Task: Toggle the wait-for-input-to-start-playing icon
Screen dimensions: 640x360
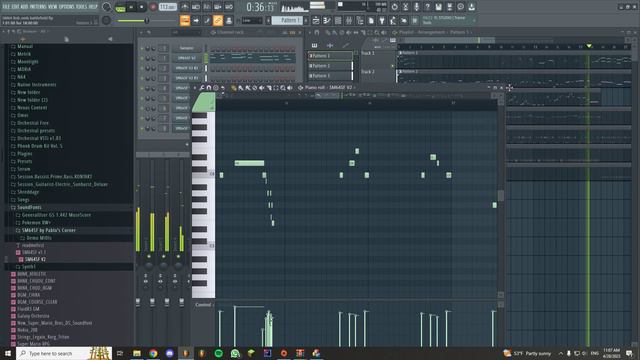Action: click(196, 7)
